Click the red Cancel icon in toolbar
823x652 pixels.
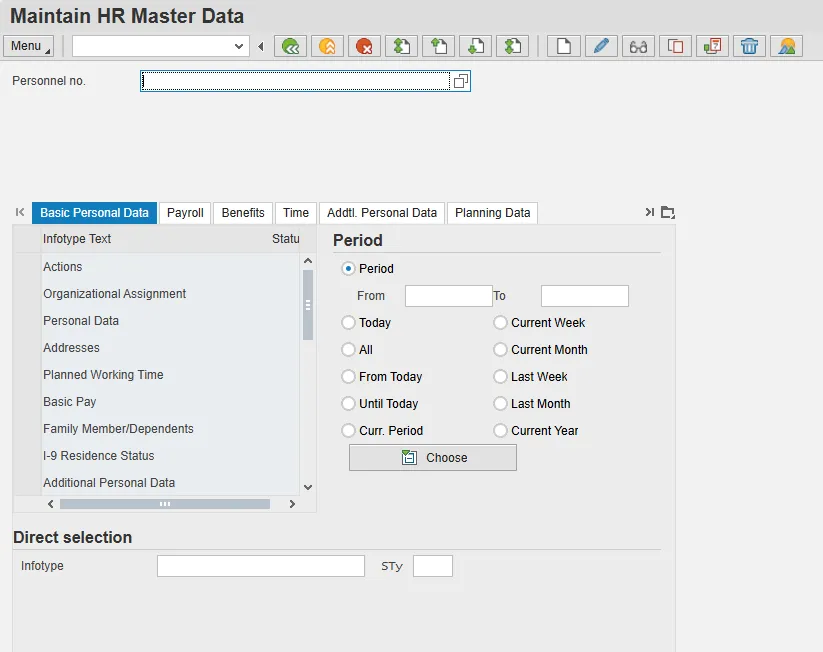(364, 46)
